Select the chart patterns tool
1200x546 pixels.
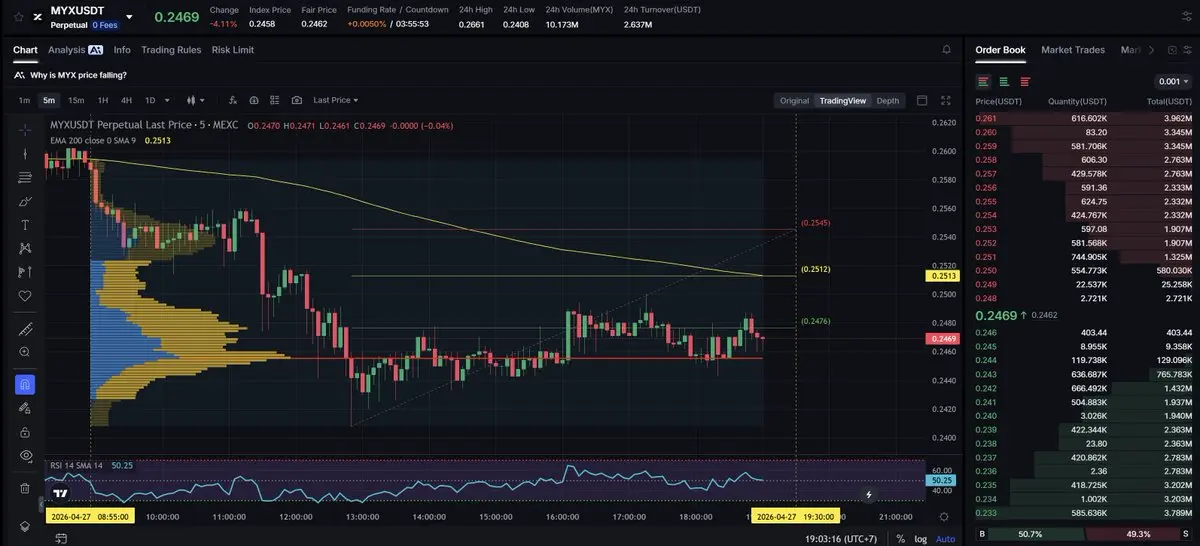tap(24, 248)
